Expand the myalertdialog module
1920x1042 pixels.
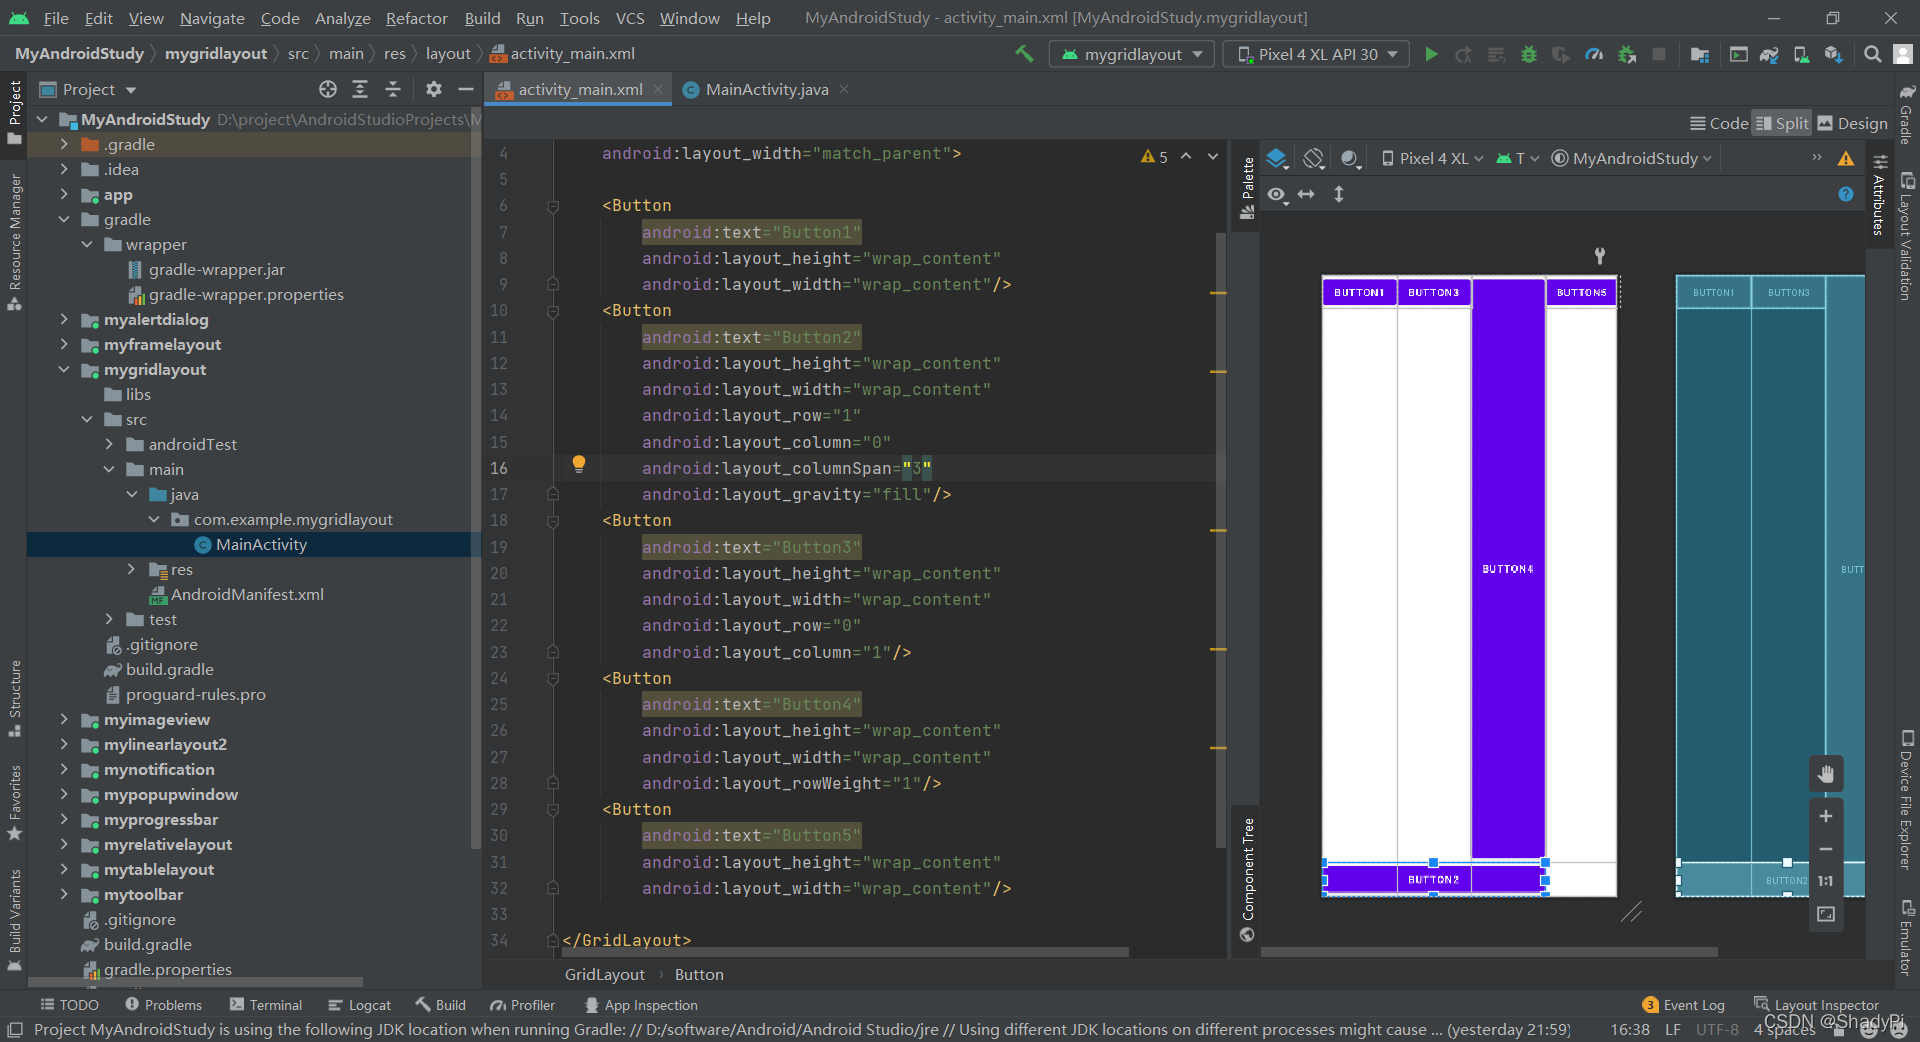[64, 319]
